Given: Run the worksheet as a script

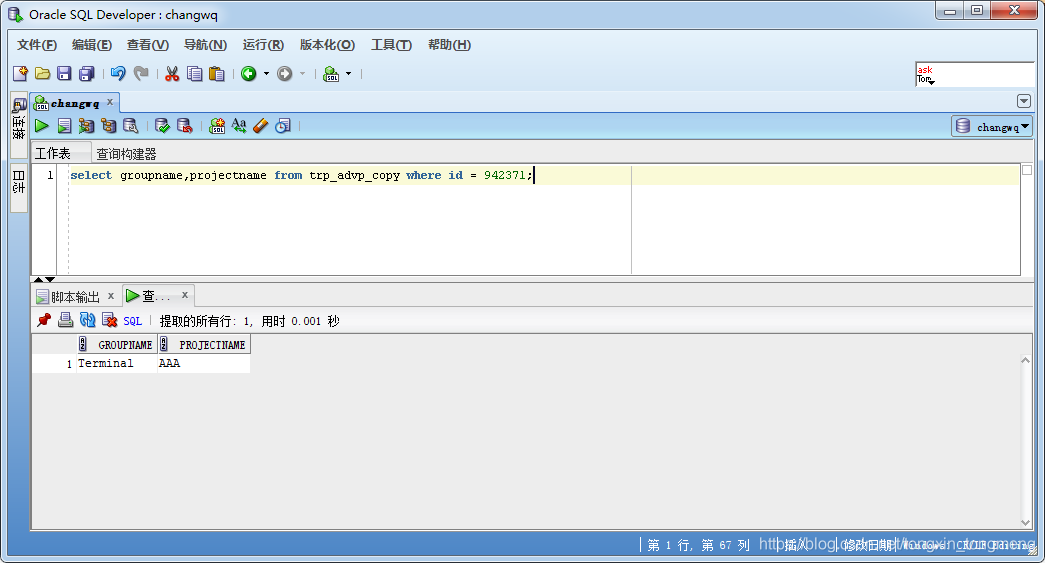Looking at the screenshot, I should pos(64,126).
